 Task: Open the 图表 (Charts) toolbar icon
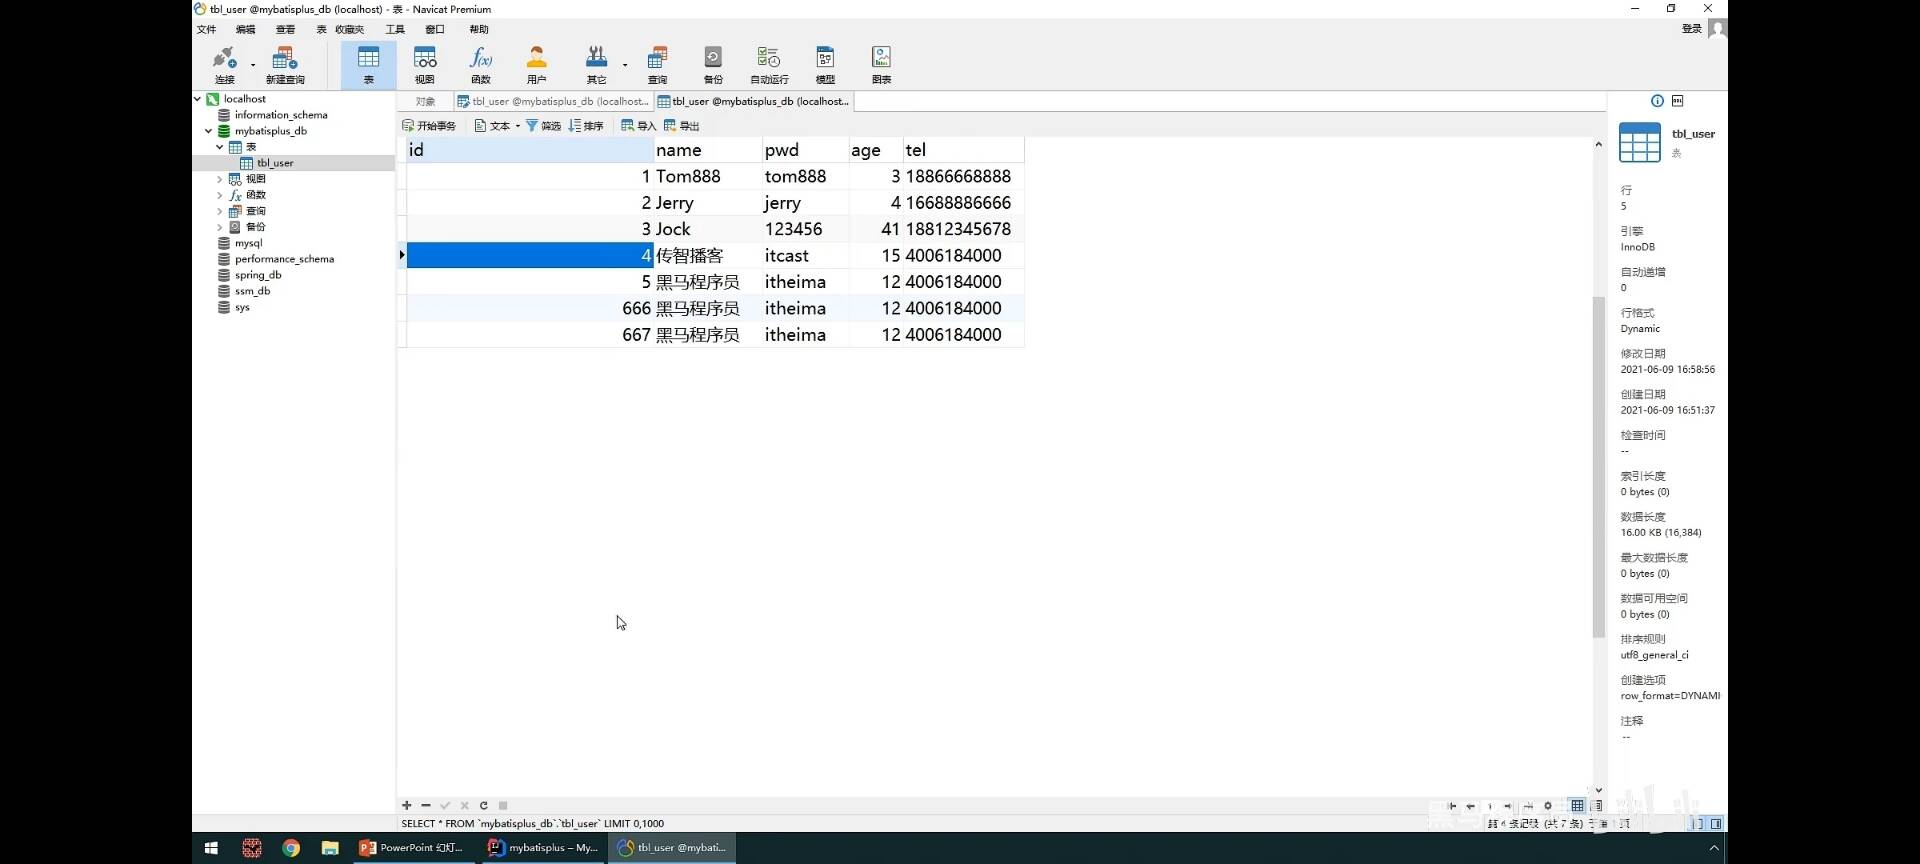coord(881,65)
